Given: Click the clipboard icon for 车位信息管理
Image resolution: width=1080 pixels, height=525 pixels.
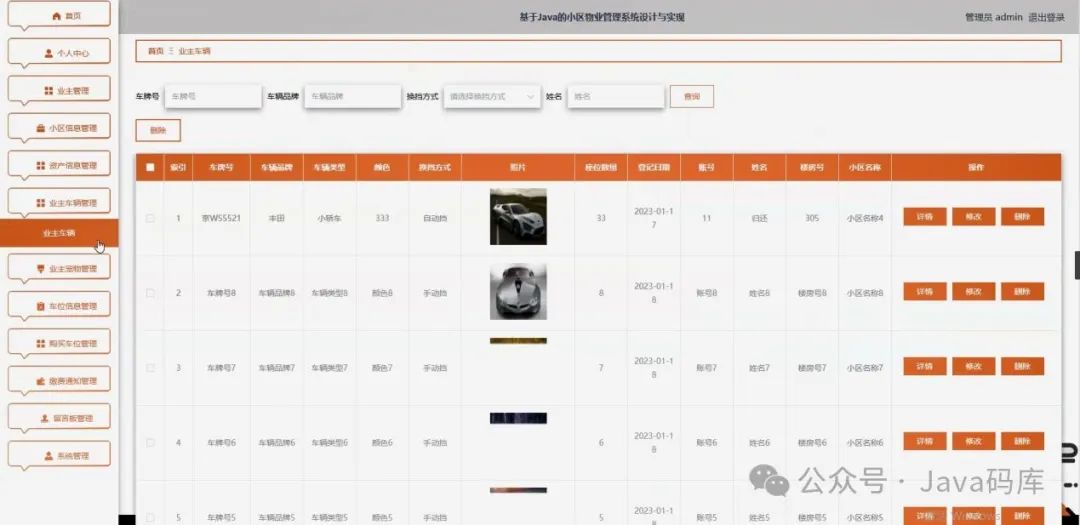Looking at the screenshot, I should [x=40, y=306].
